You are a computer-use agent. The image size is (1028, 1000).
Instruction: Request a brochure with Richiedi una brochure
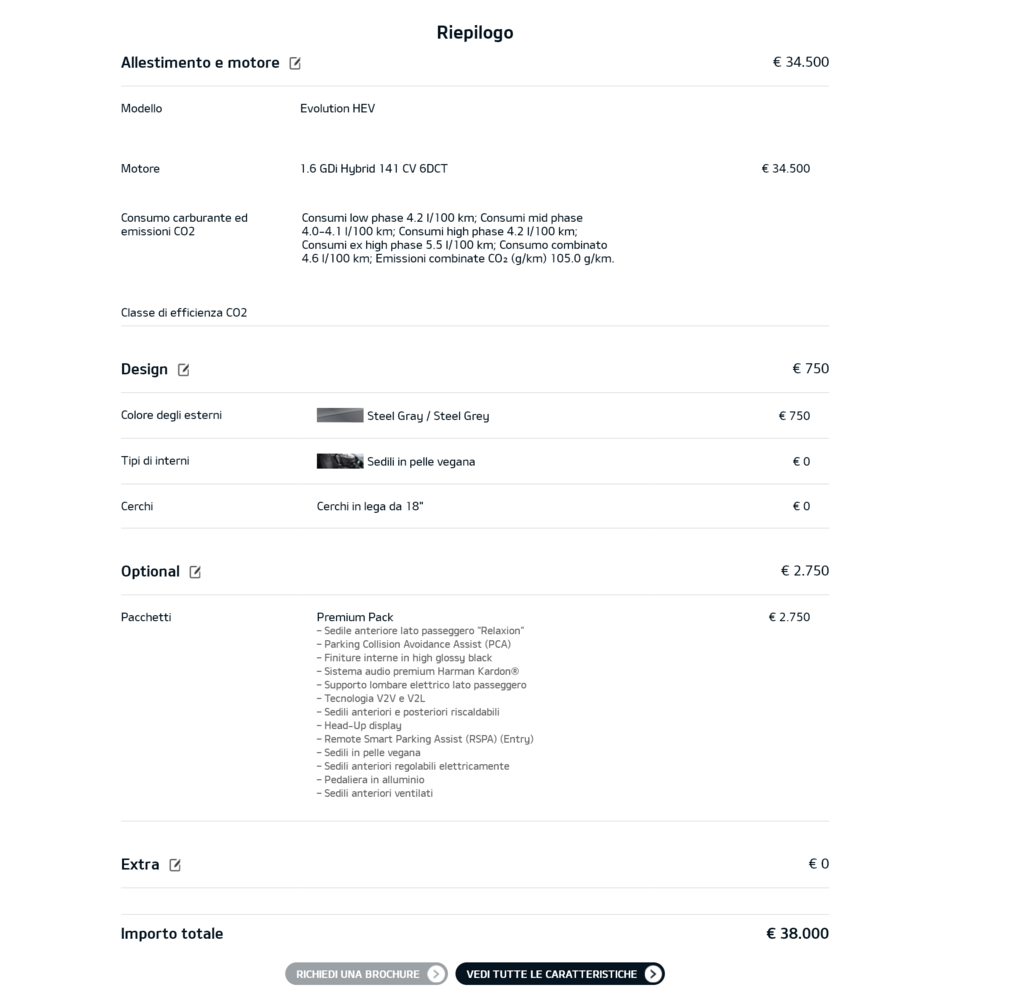pos(366,974)
